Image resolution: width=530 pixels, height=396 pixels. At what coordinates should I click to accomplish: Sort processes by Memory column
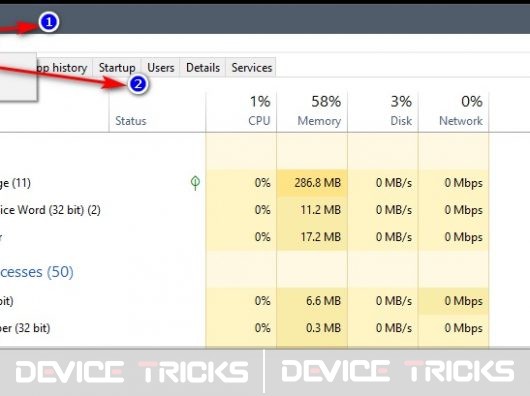312,112
